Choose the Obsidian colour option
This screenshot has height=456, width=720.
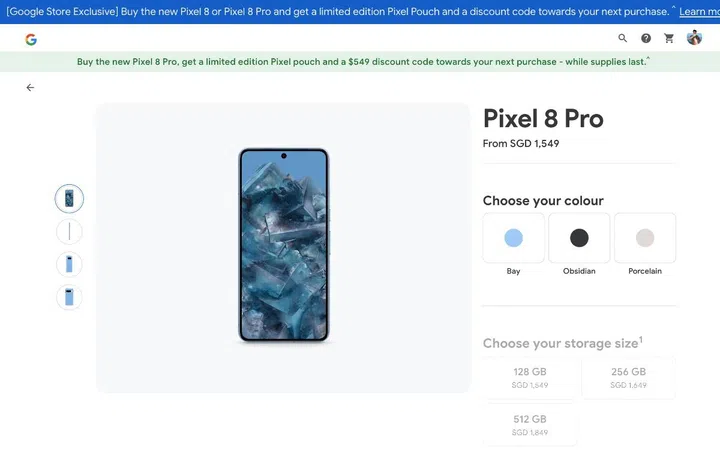[x=579, y=238]
